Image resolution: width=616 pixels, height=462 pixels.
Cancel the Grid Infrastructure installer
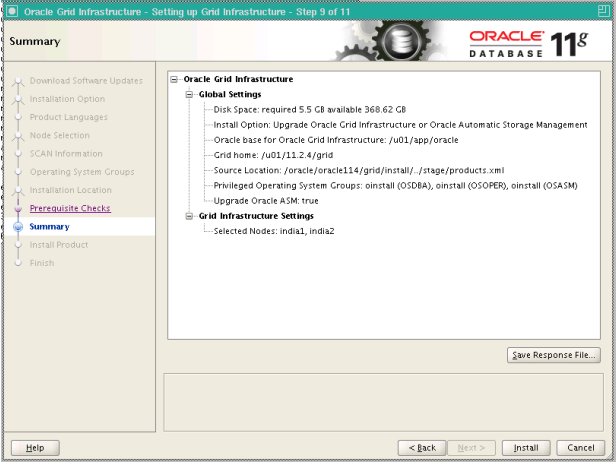580,447
